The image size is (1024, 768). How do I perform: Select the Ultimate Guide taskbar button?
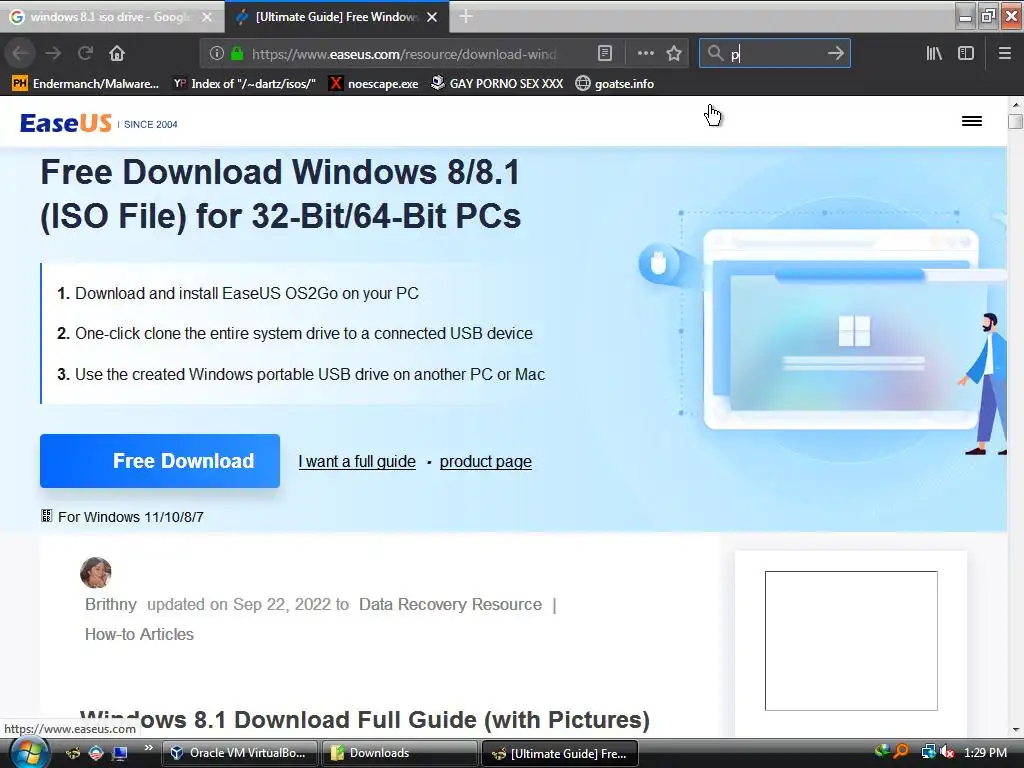[560, 753]
